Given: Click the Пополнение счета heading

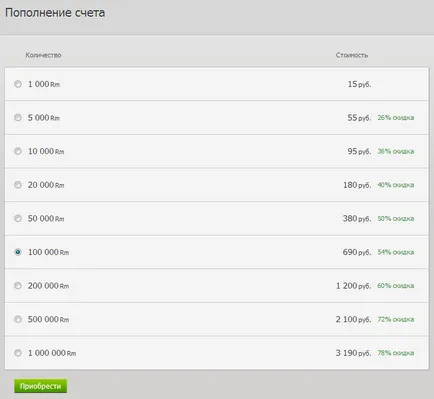Looking at the screenshot, I should (55, 13).
